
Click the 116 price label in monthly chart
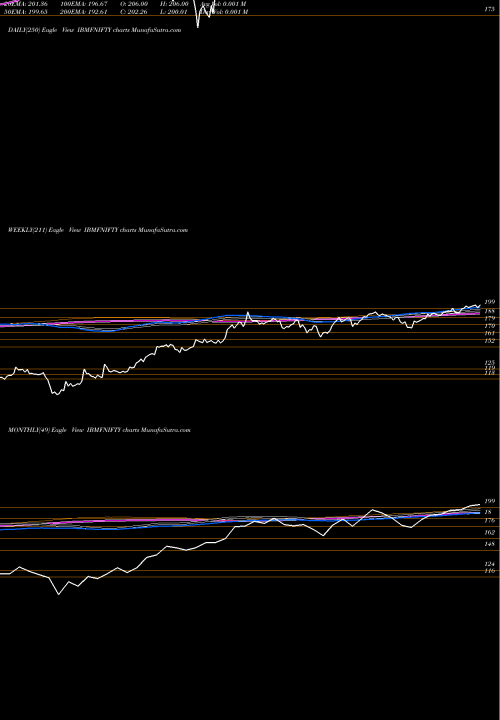pos(489,571)
